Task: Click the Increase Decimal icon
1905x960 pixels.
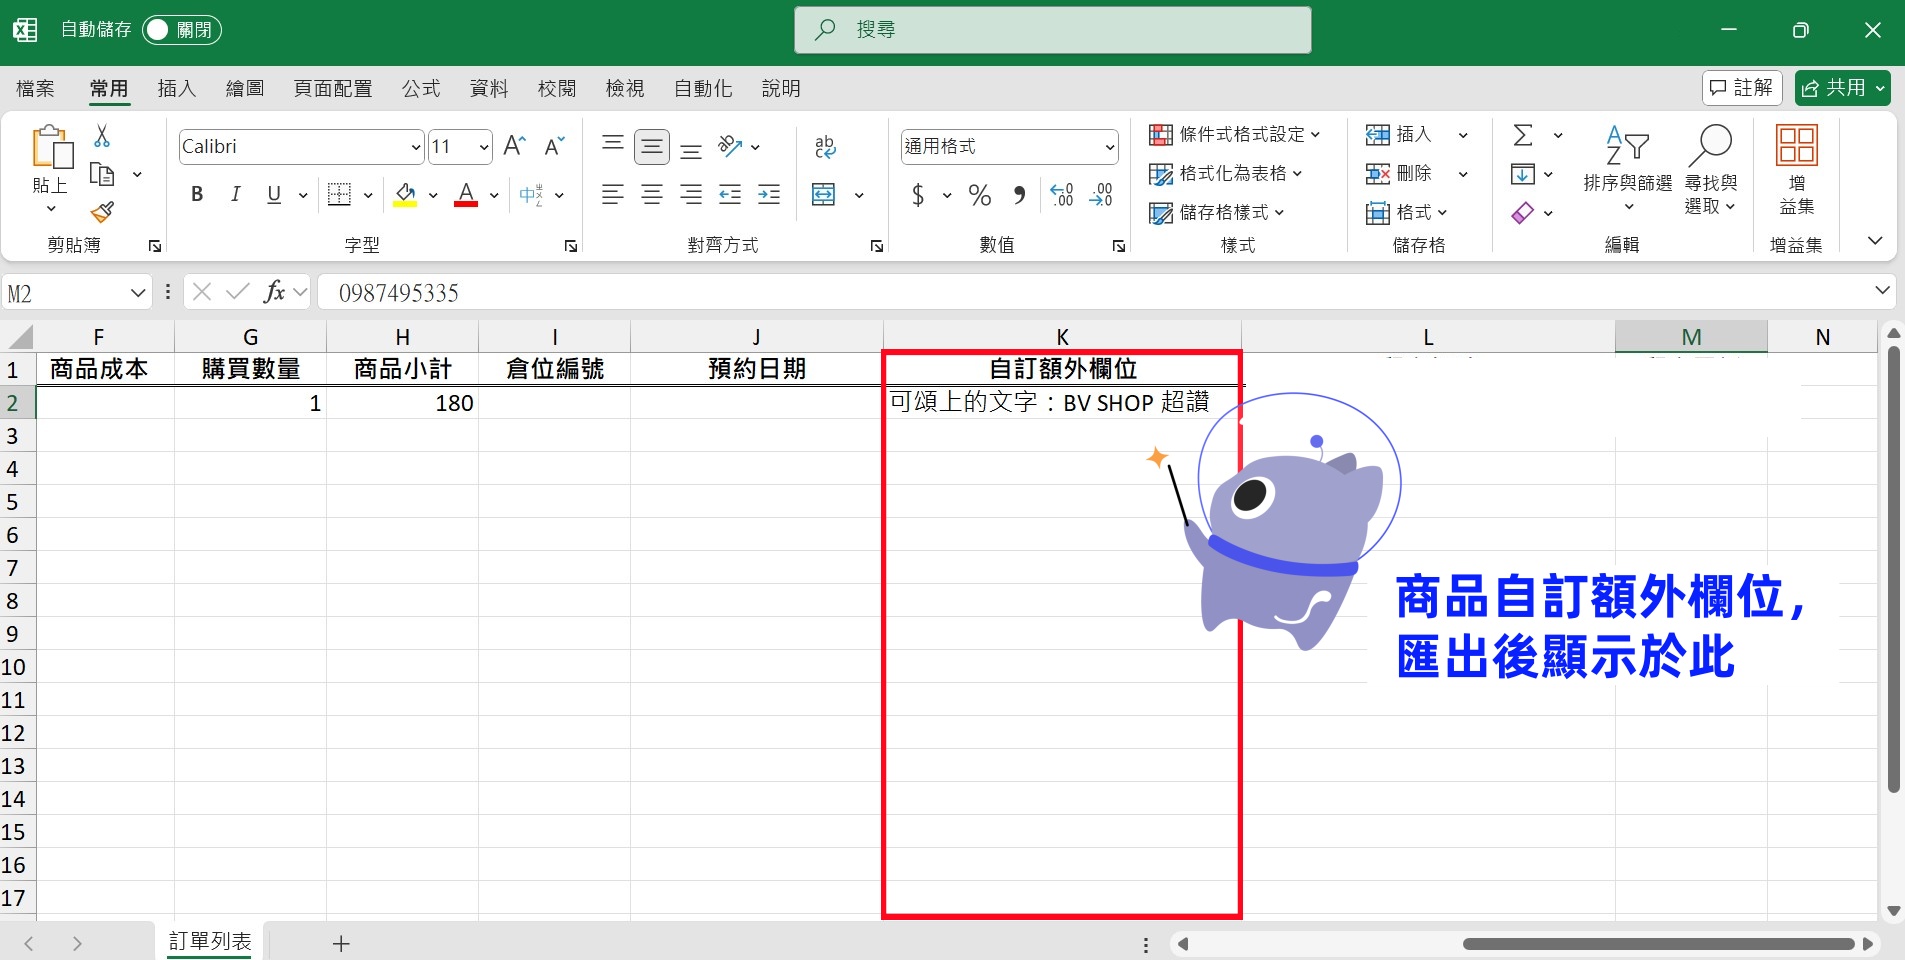Action: click(x=1061, y=195)
